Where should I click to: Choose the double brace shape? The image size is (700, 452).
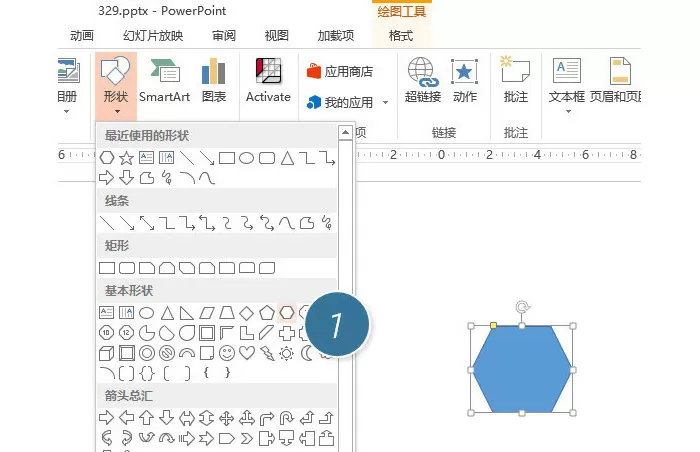[x=146, y=373]
